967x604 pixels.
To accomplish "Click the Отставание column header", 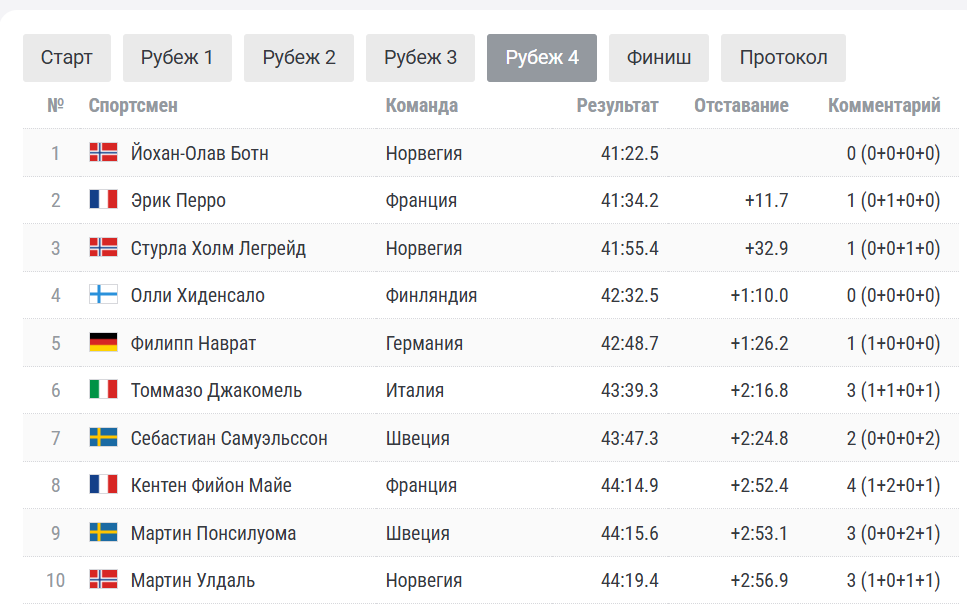I will click(740, 104).
